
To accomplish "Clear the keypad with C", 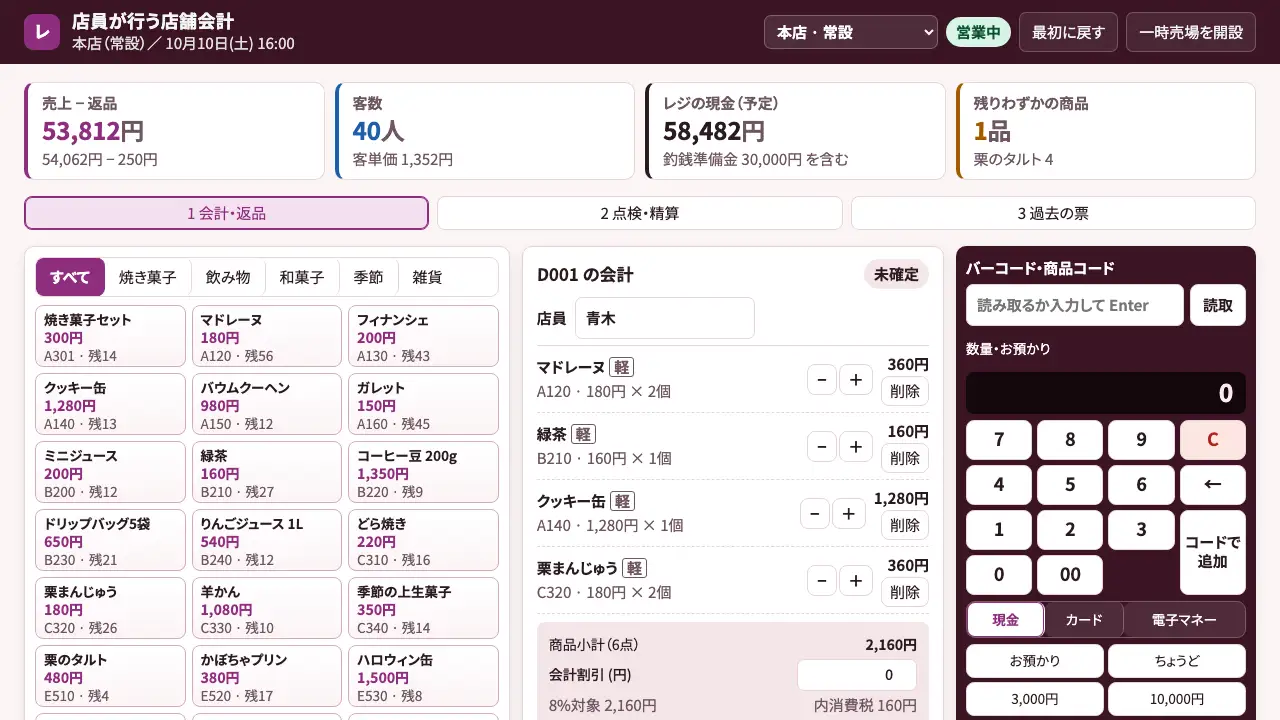I will pos(1213,440).
